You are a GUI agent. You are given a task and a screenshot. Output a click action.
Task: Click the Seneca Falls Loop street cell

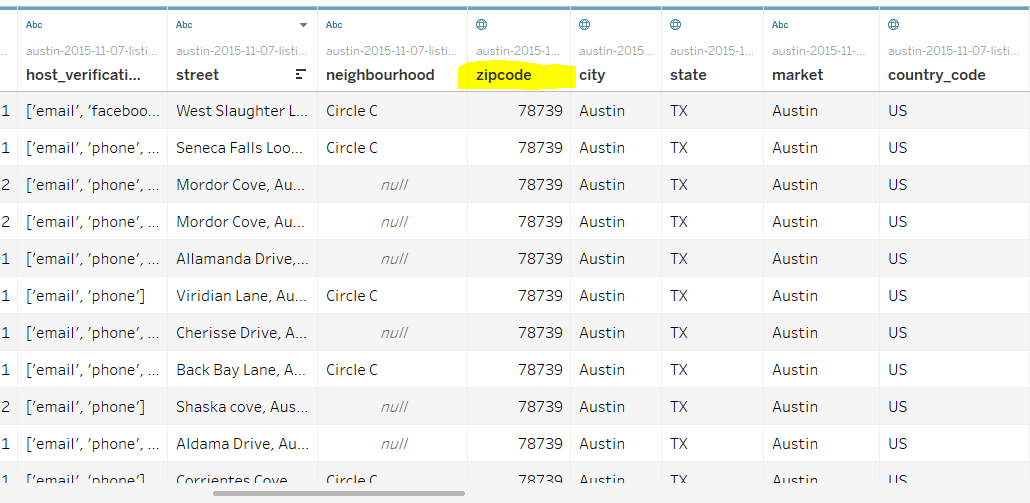[241, 148]
